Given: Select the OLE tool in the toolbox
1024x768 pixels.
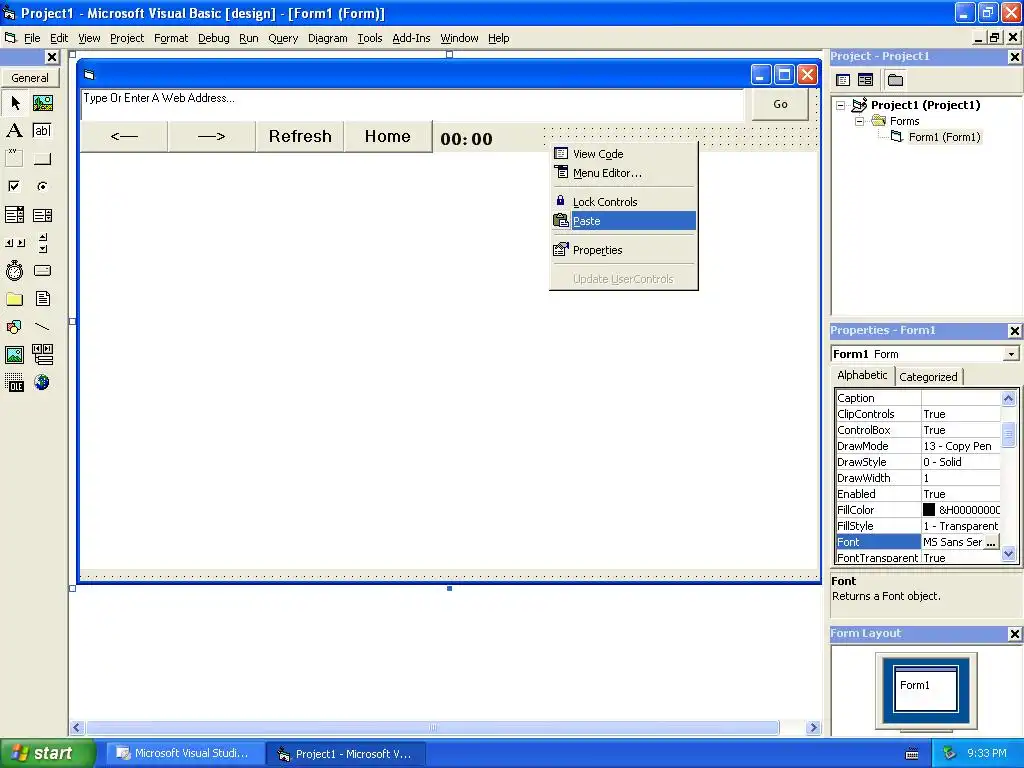Looking at the screenshot, I should click(x=14, y=383).
